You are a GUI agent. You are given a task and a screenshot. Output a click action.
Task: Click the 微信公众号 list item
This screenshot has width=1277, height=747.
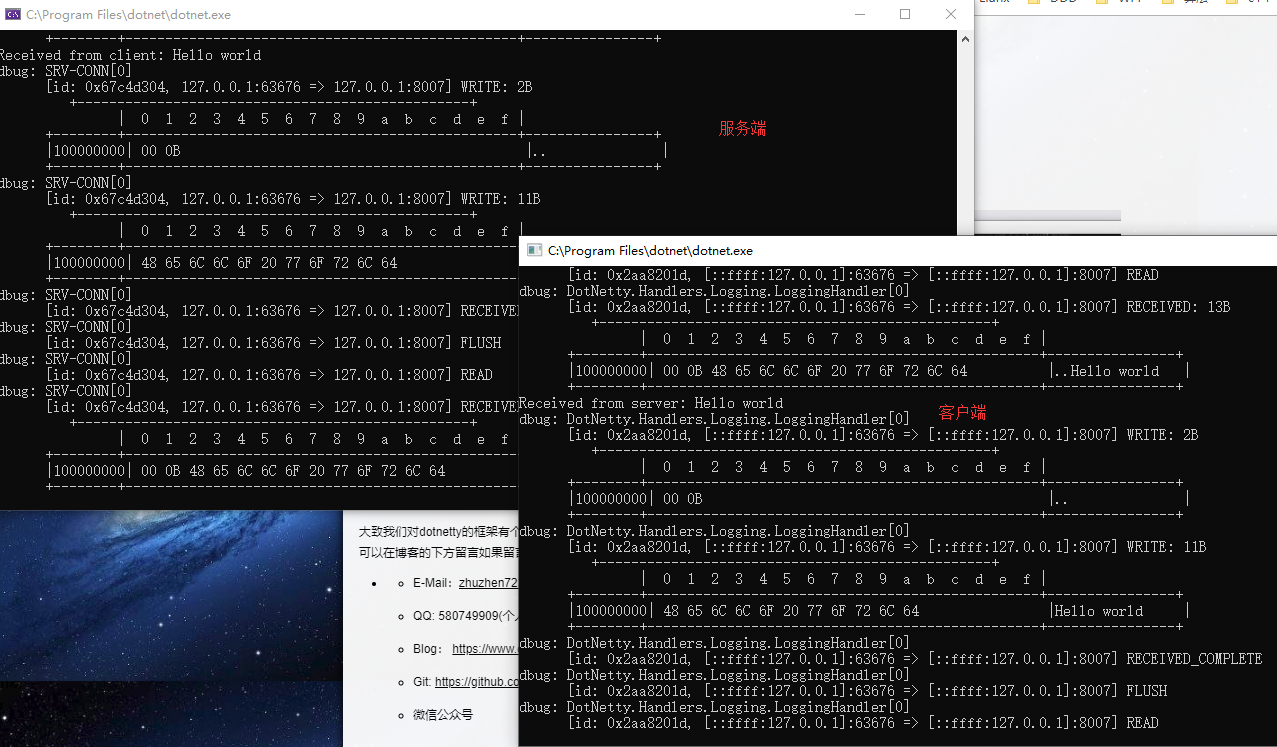[443, 715]
